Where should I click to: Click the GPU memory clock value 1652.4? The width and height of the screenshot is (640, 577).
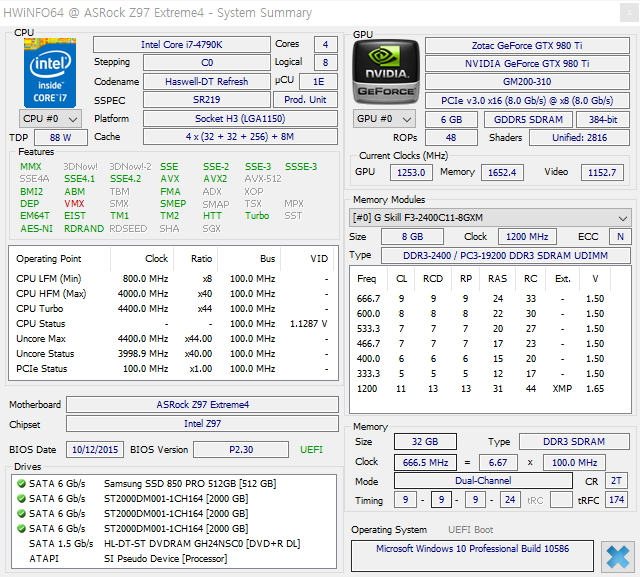502,173
